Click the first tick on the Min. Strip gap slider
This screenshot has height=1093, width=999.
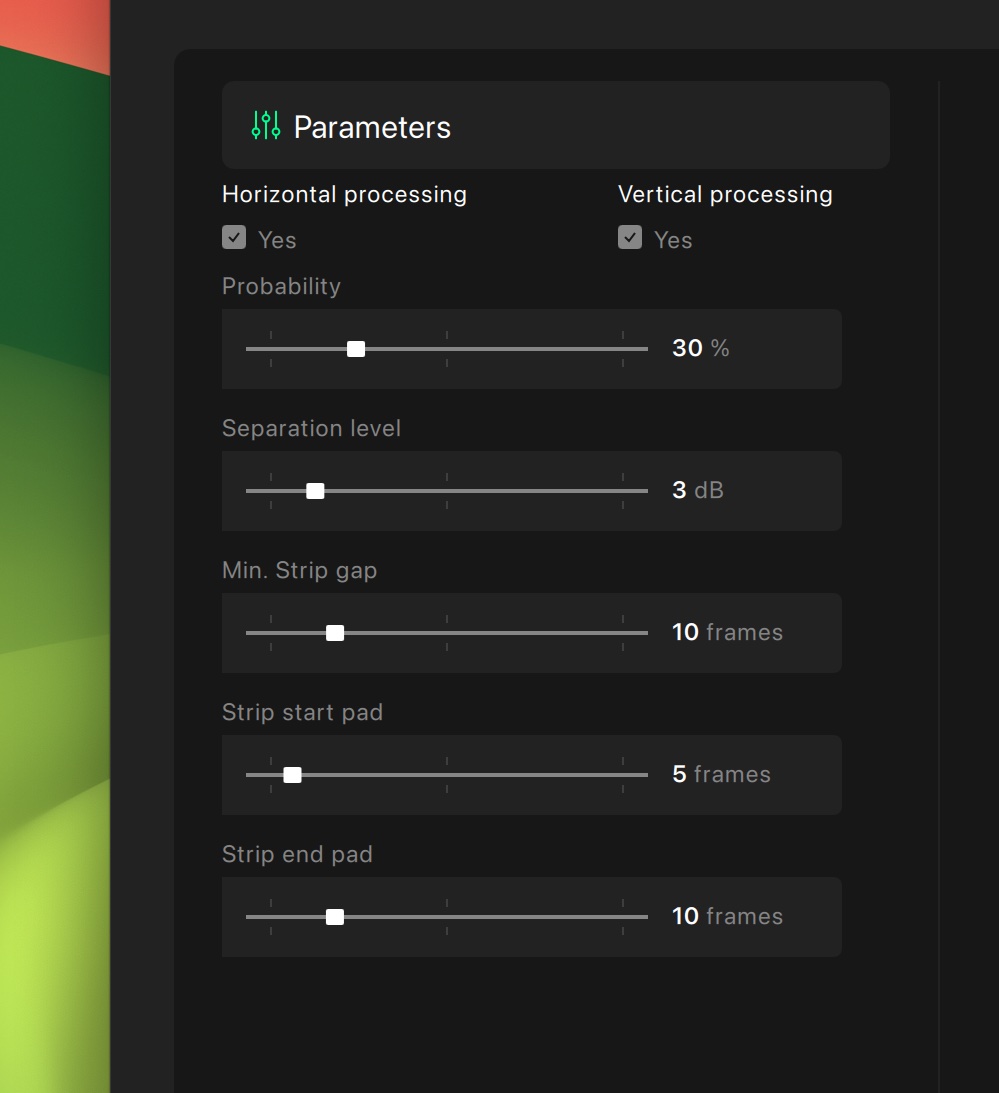pyautogui.click(x=271, y=633)
